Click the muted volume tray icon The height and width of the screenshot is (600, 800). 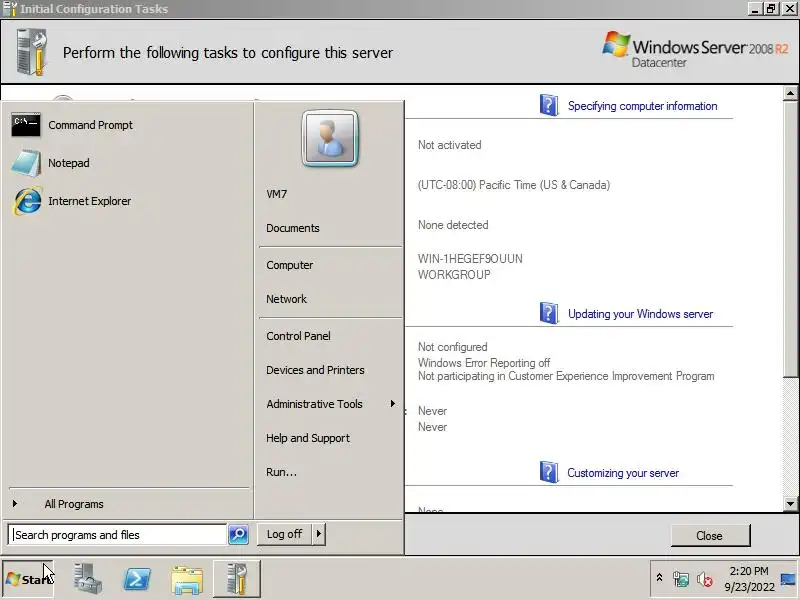click(x=705, y=579)
